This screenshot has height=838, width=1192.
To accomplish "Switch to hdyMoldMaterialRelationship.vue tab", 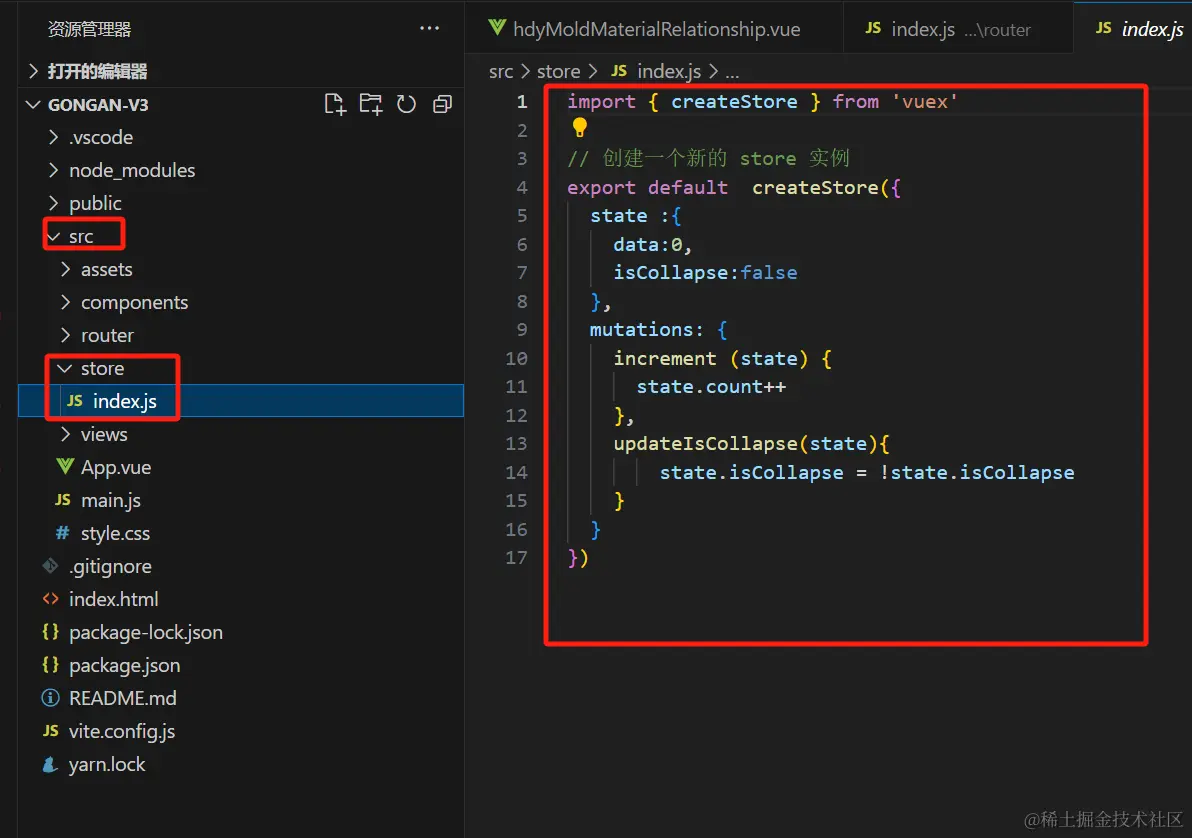I will pyautogui.click(x=654, y=29).
